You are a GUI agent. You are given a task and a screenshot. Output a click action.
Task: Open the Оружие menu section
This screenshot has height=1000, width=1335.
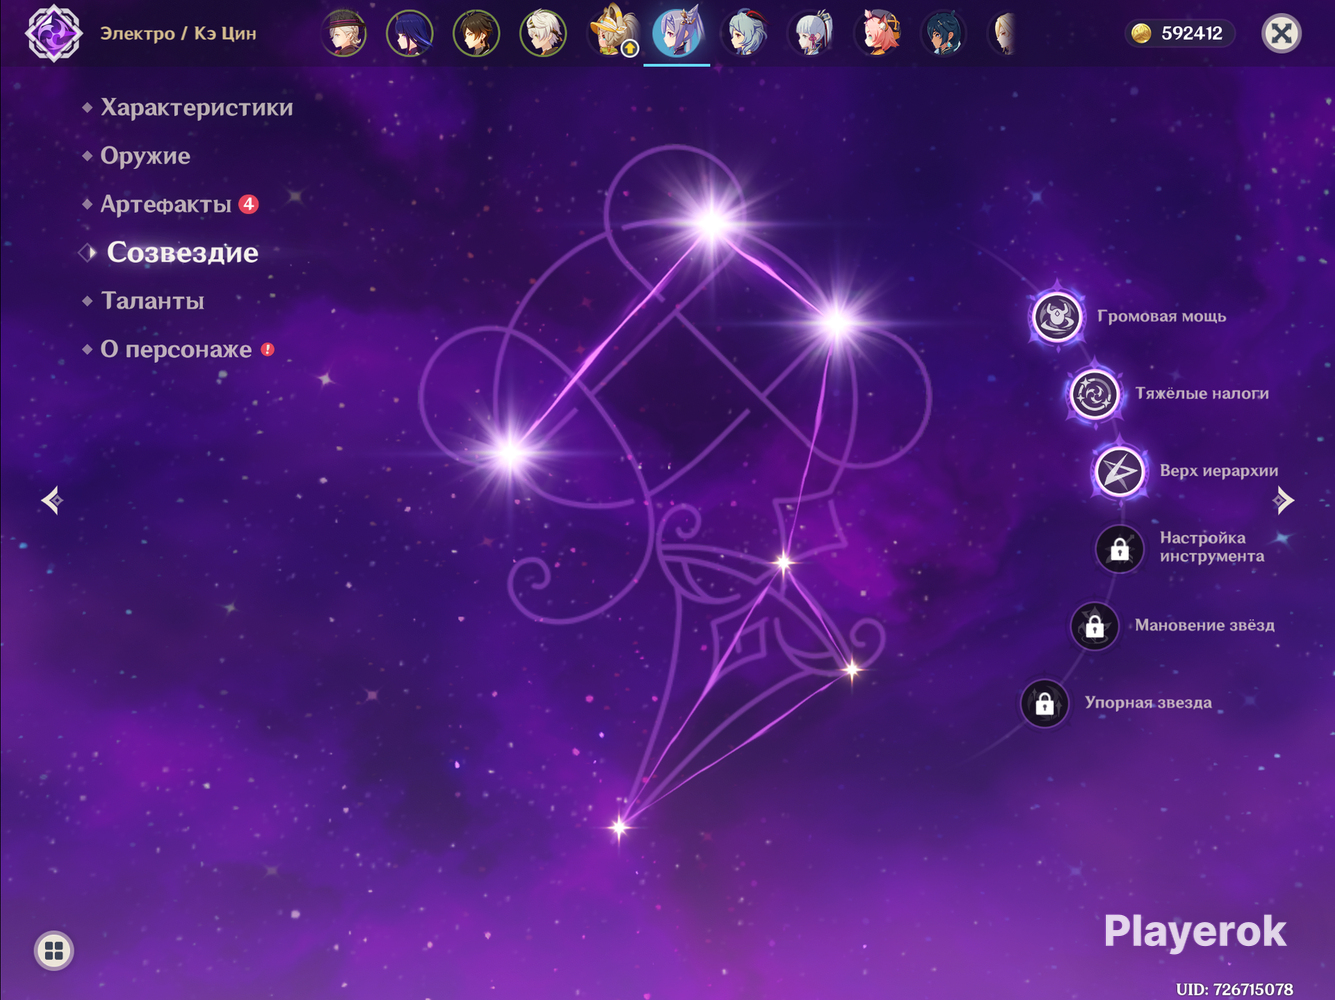[145, 156]
